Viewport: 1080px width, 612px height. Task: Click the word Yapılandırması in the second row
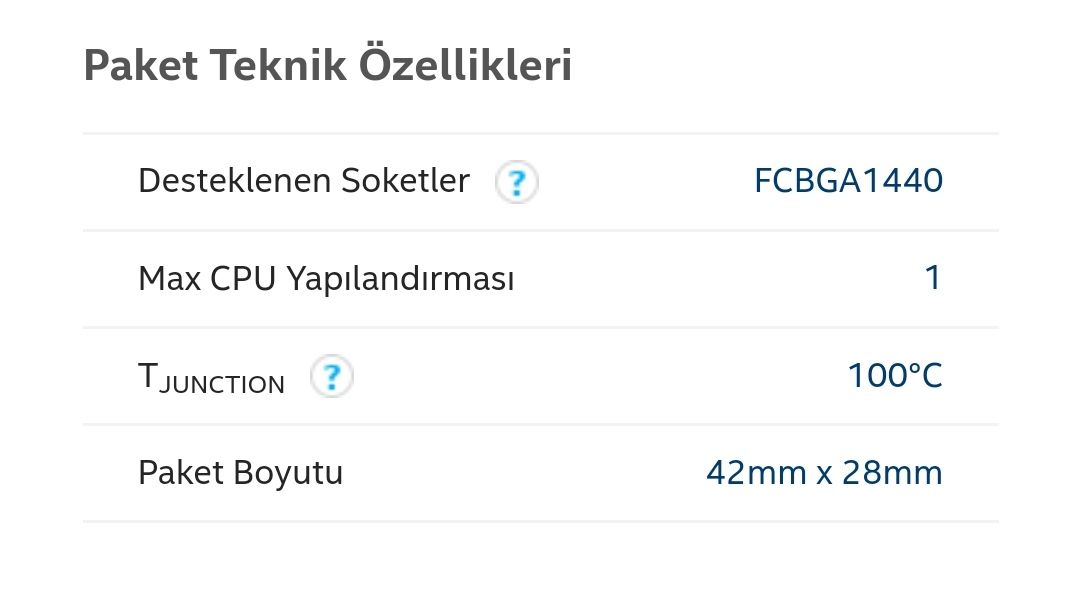401,279
